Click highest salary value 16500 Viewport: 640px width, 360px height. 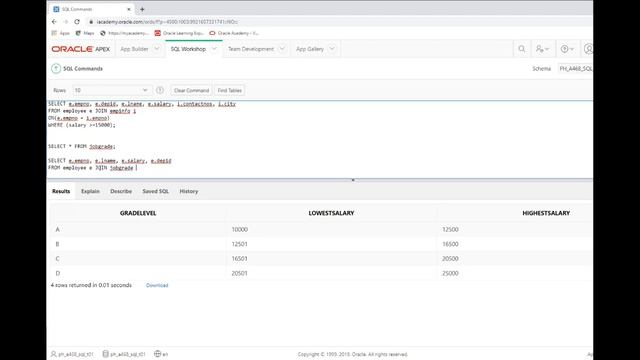450,244
